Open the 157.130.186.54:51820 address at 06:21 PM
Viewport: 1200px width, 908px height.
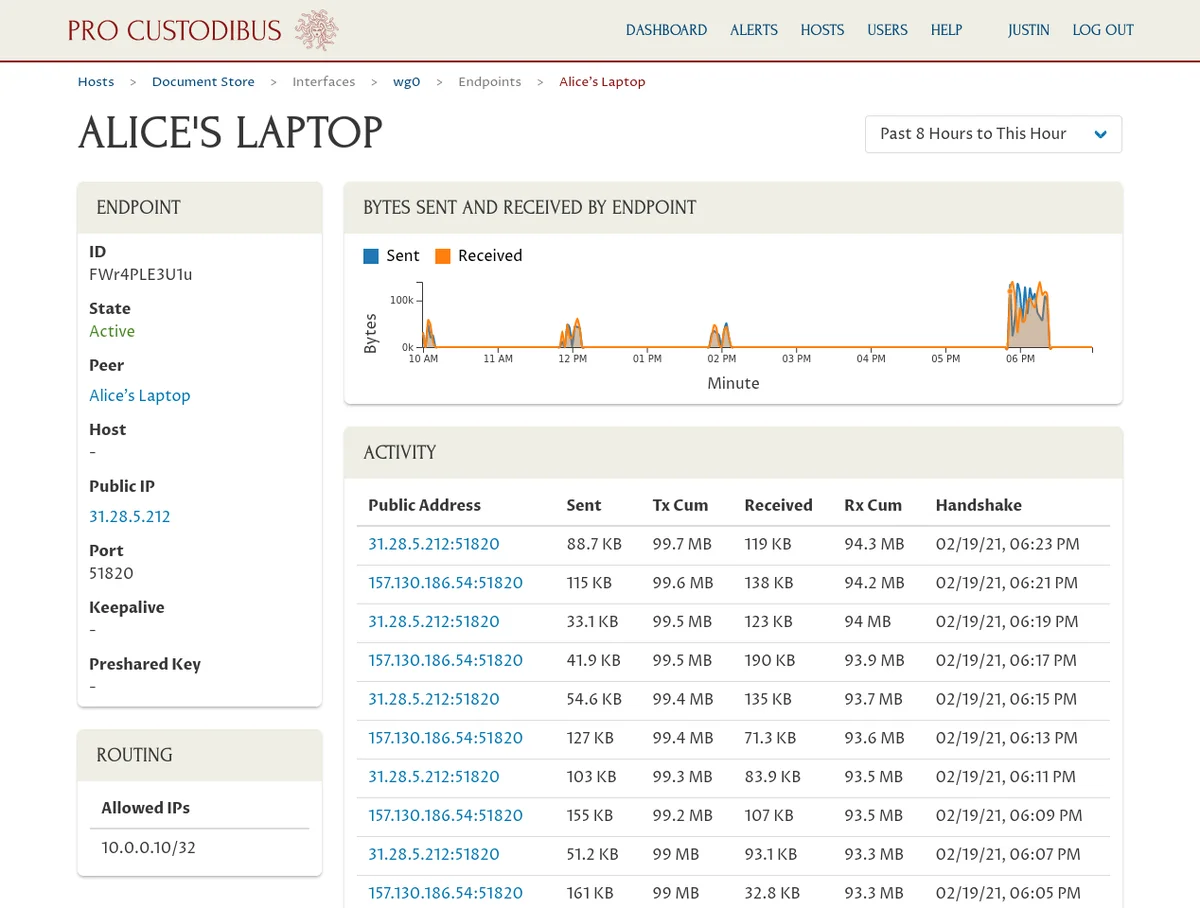[x=445, y=583]
